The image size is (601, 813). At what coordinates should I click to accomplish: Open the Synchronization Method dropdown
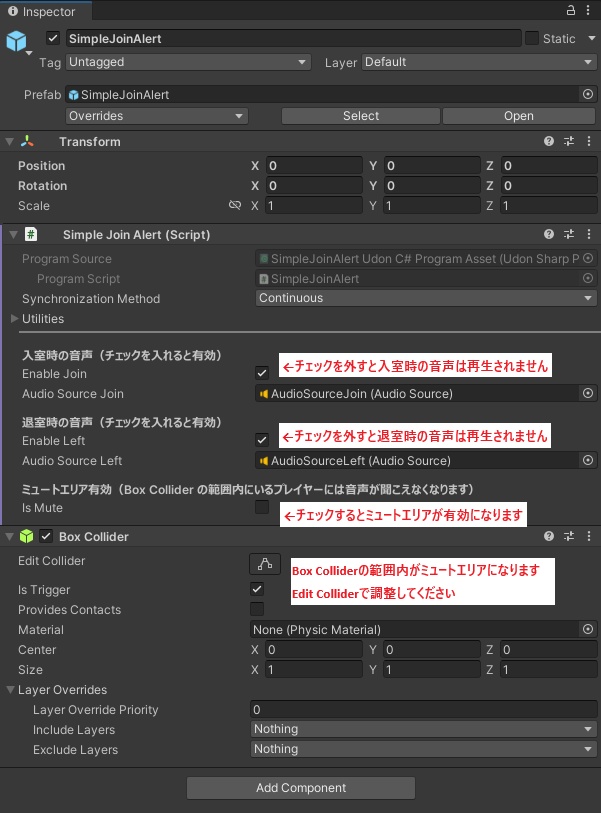point(426,298)
